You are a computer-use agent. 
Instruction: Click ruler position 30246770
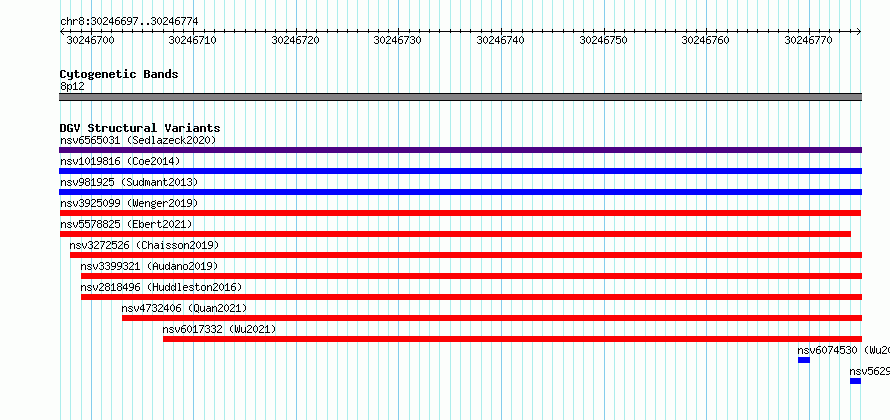(x=808, y=40)
